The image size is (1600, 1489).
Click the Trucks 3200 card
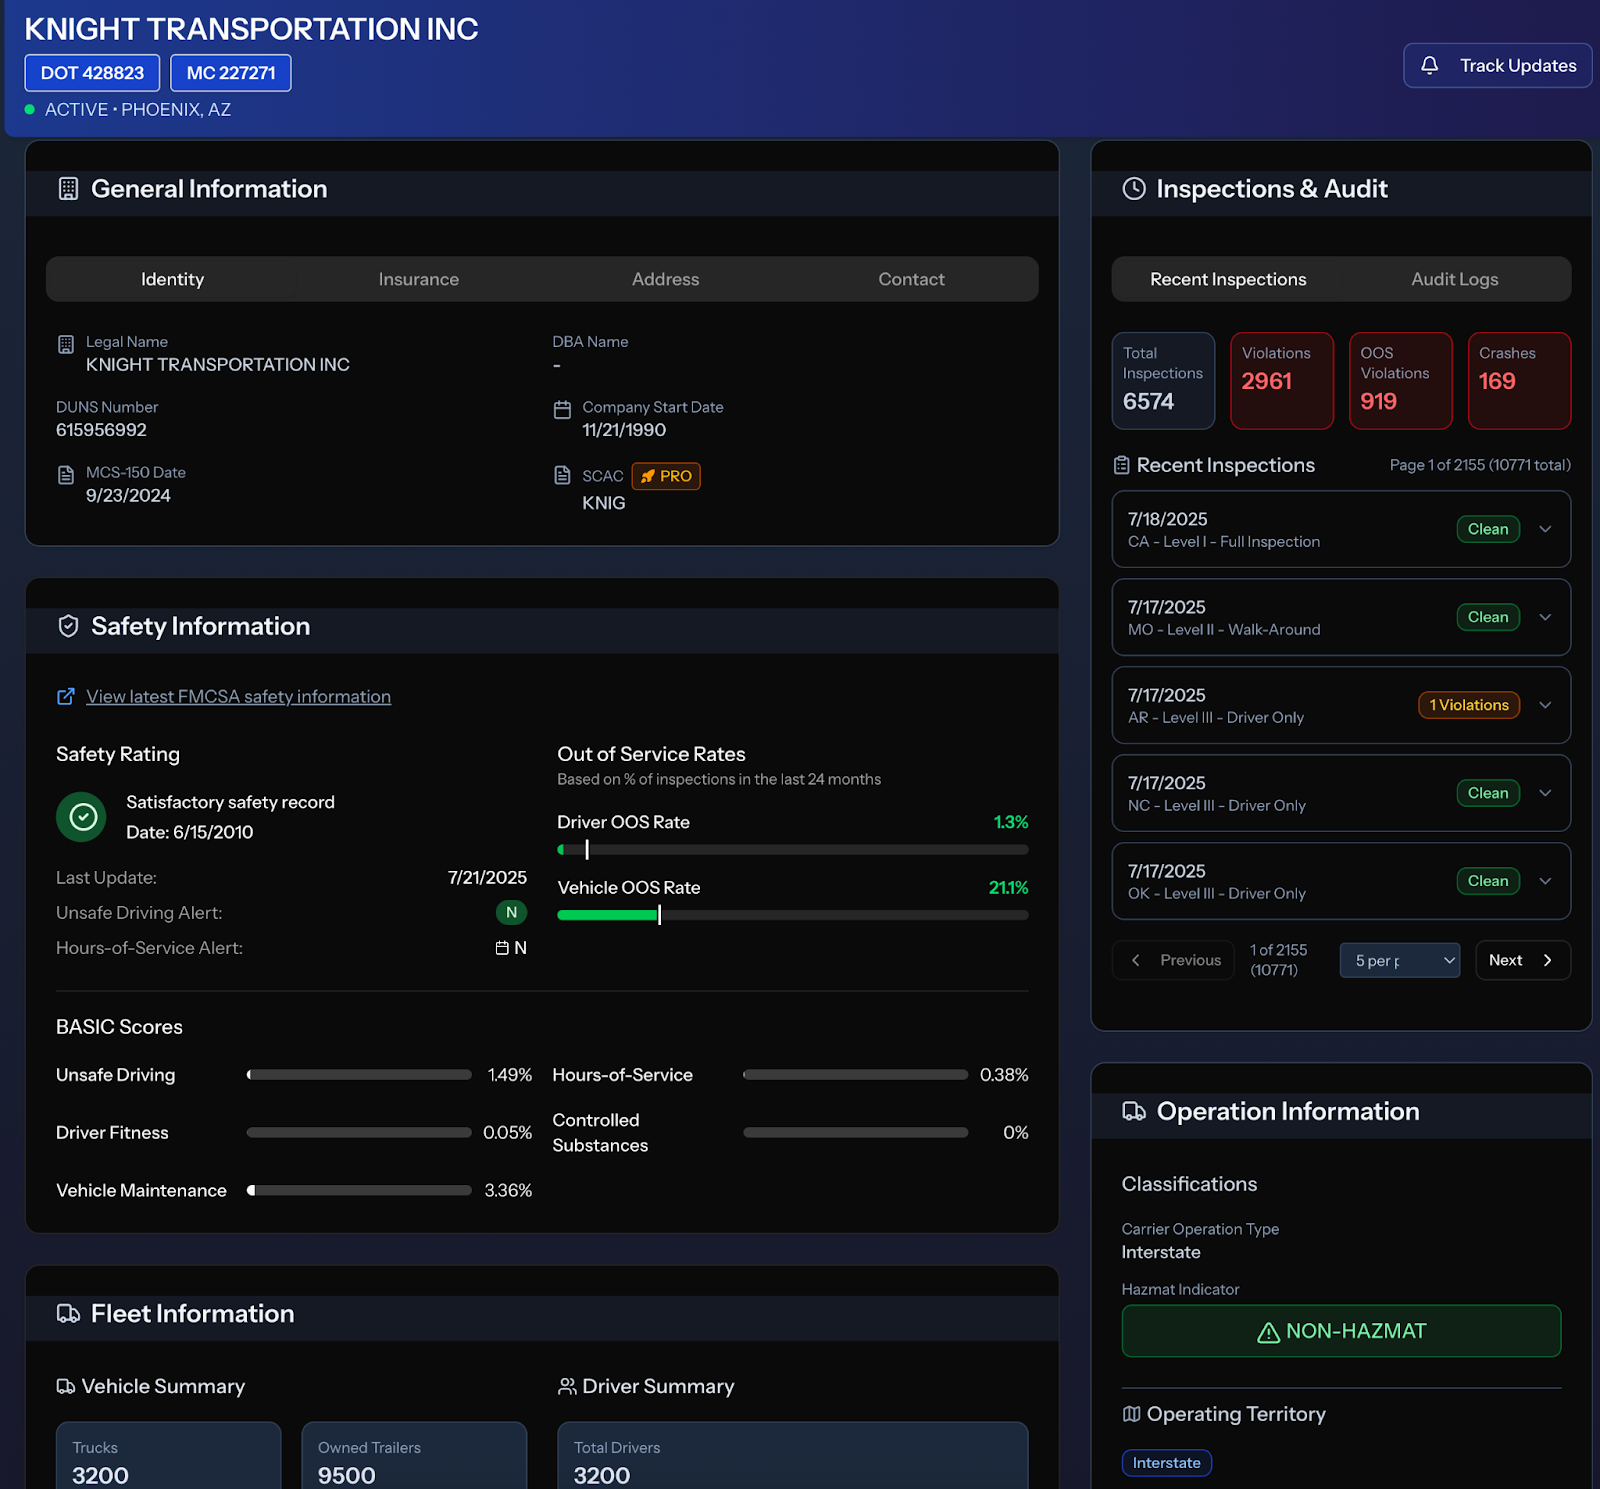click(x=168, y=1456)
